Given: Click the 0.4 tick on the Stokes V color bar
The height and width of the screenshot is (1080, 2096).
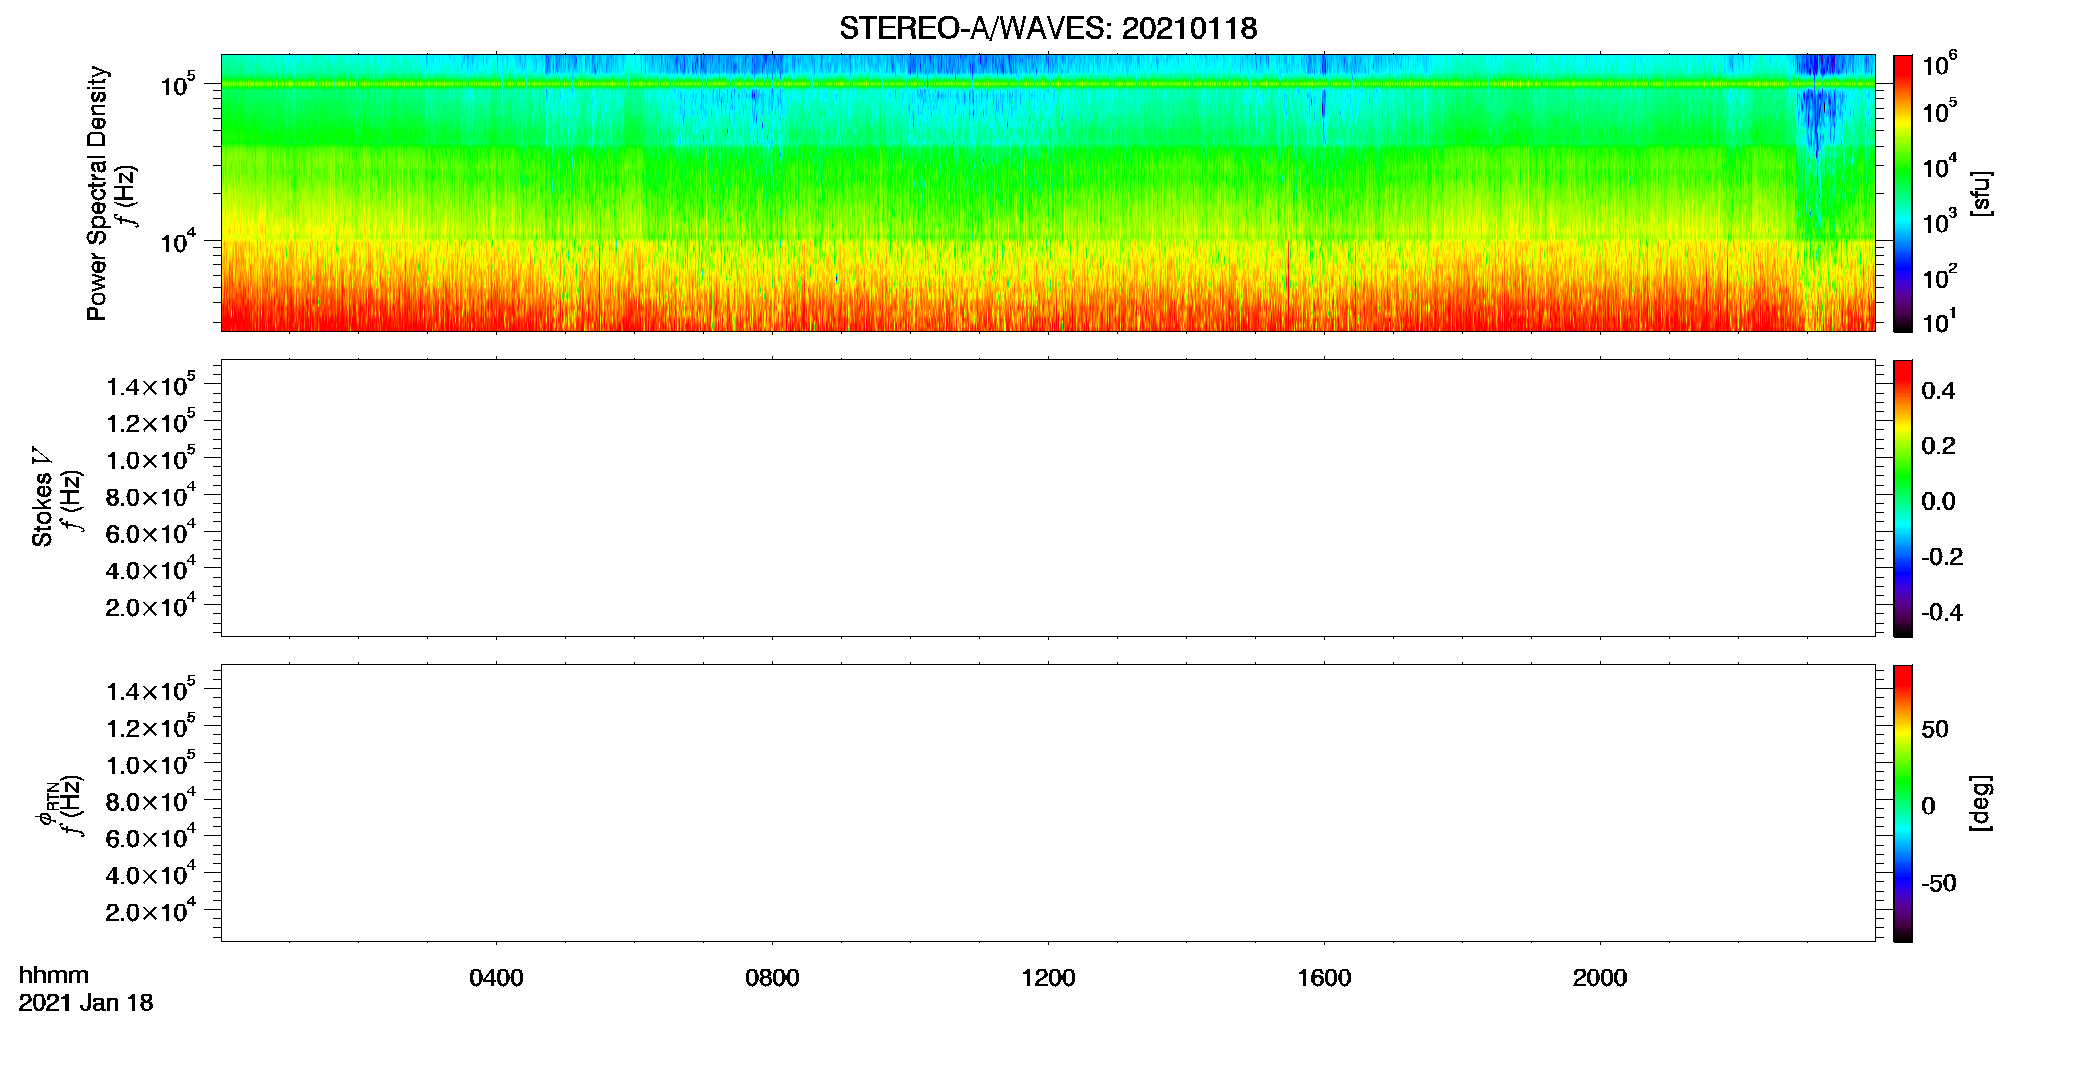Looking at the screenshot, I should click(x=1938, y=391).
